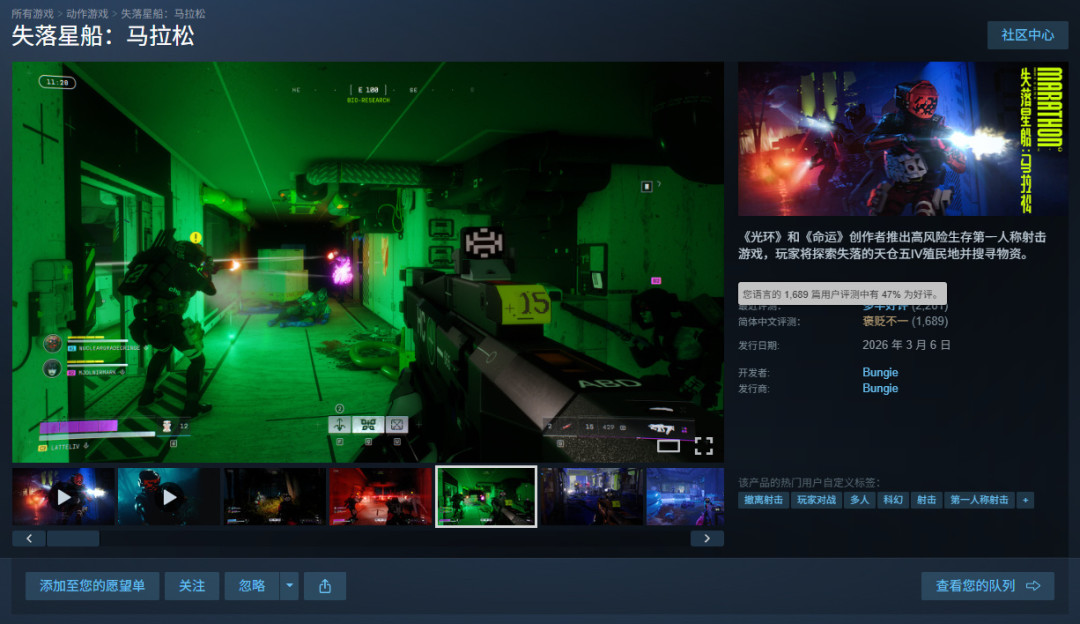Click the release date 2026 年 3 月 6 日
This screenshot has height=624, width=1080.
tap(906, 345)
